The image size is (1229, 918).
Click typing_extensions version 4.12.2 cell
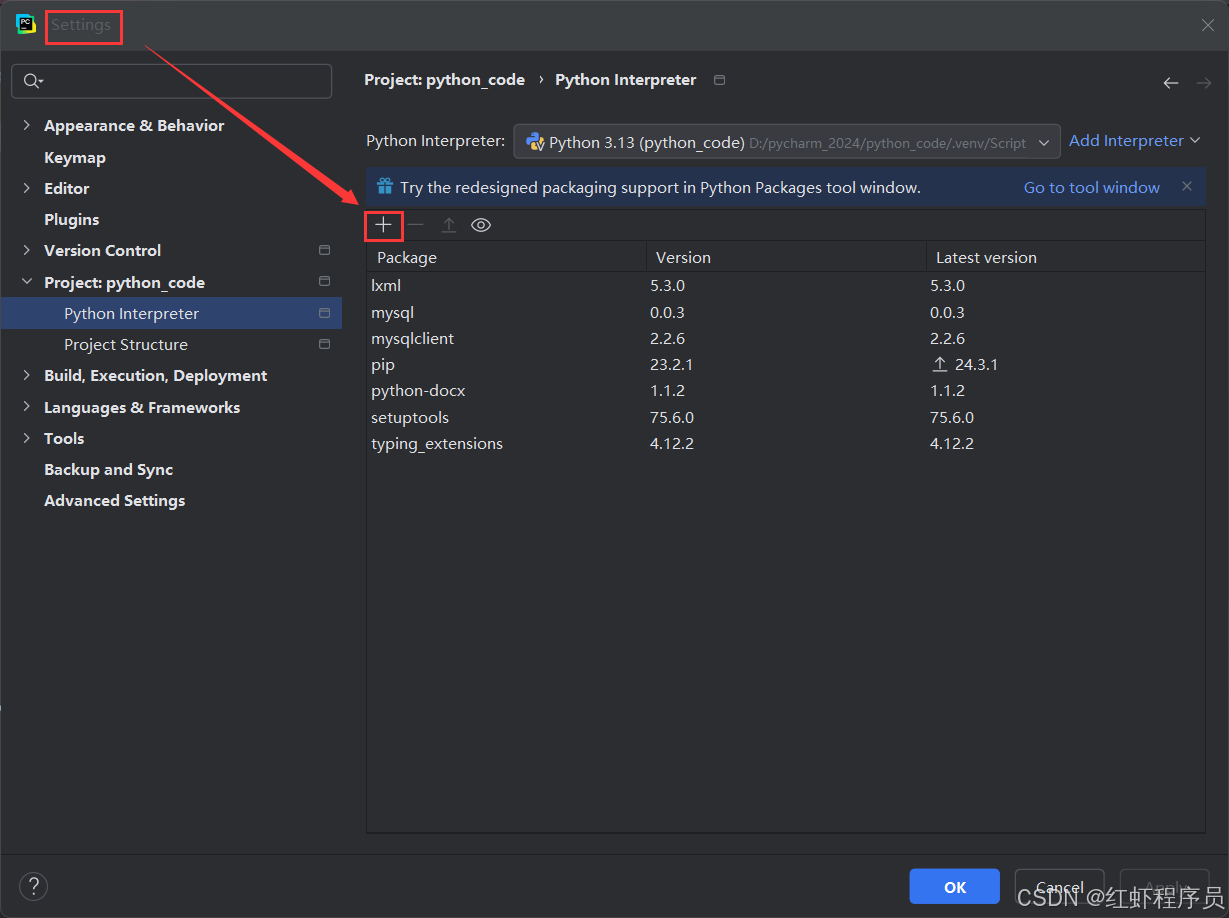pyautogui.click(x=672, y=443)
